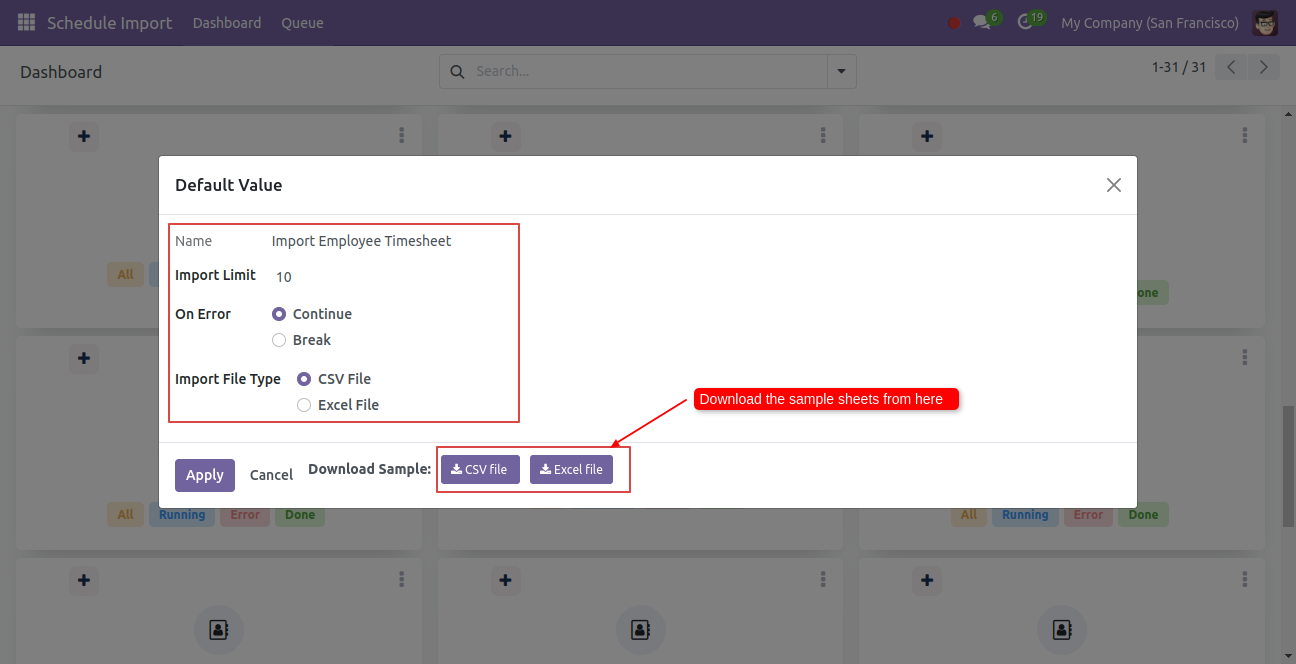Click the Schedule Import app title

click(x=110, y=22)
